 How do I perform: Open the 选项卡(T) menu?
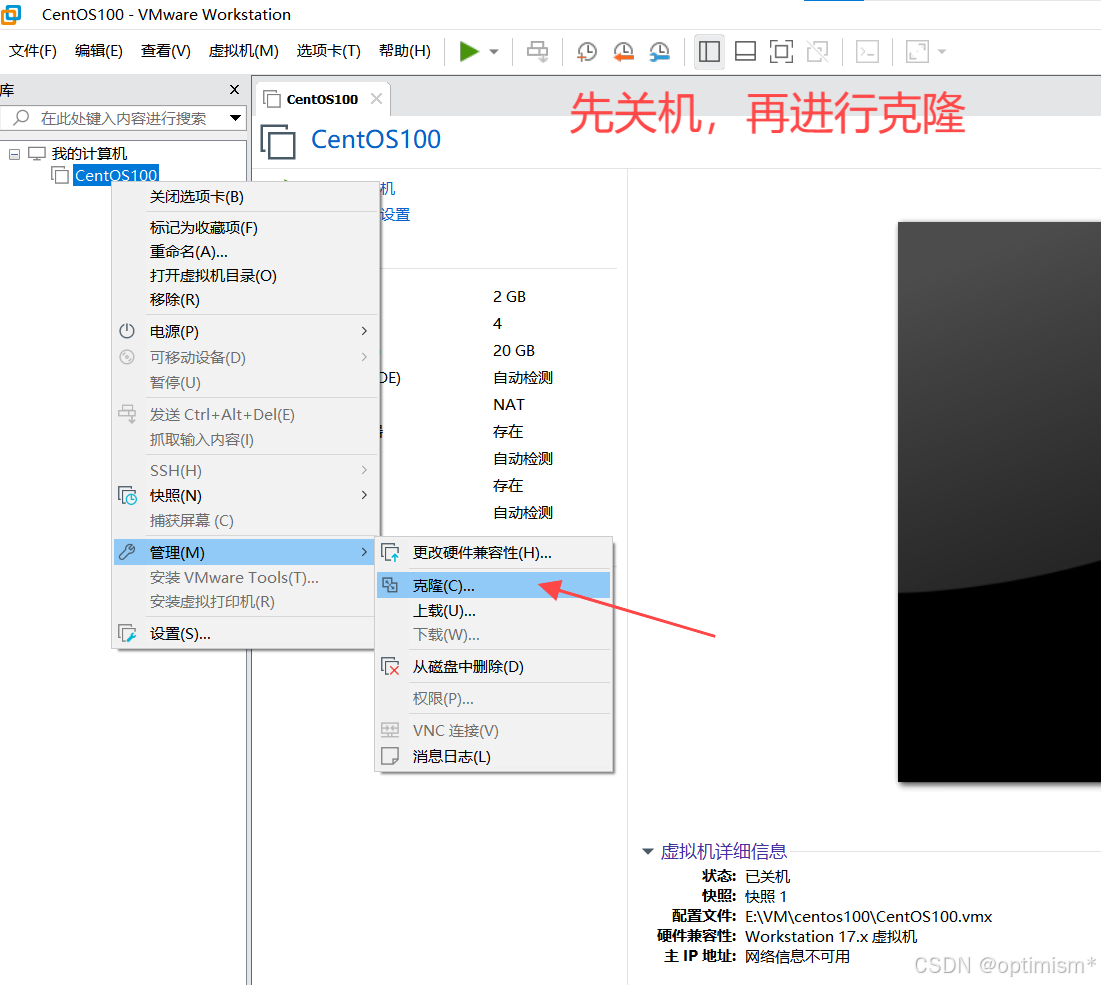tap(328, 51)
